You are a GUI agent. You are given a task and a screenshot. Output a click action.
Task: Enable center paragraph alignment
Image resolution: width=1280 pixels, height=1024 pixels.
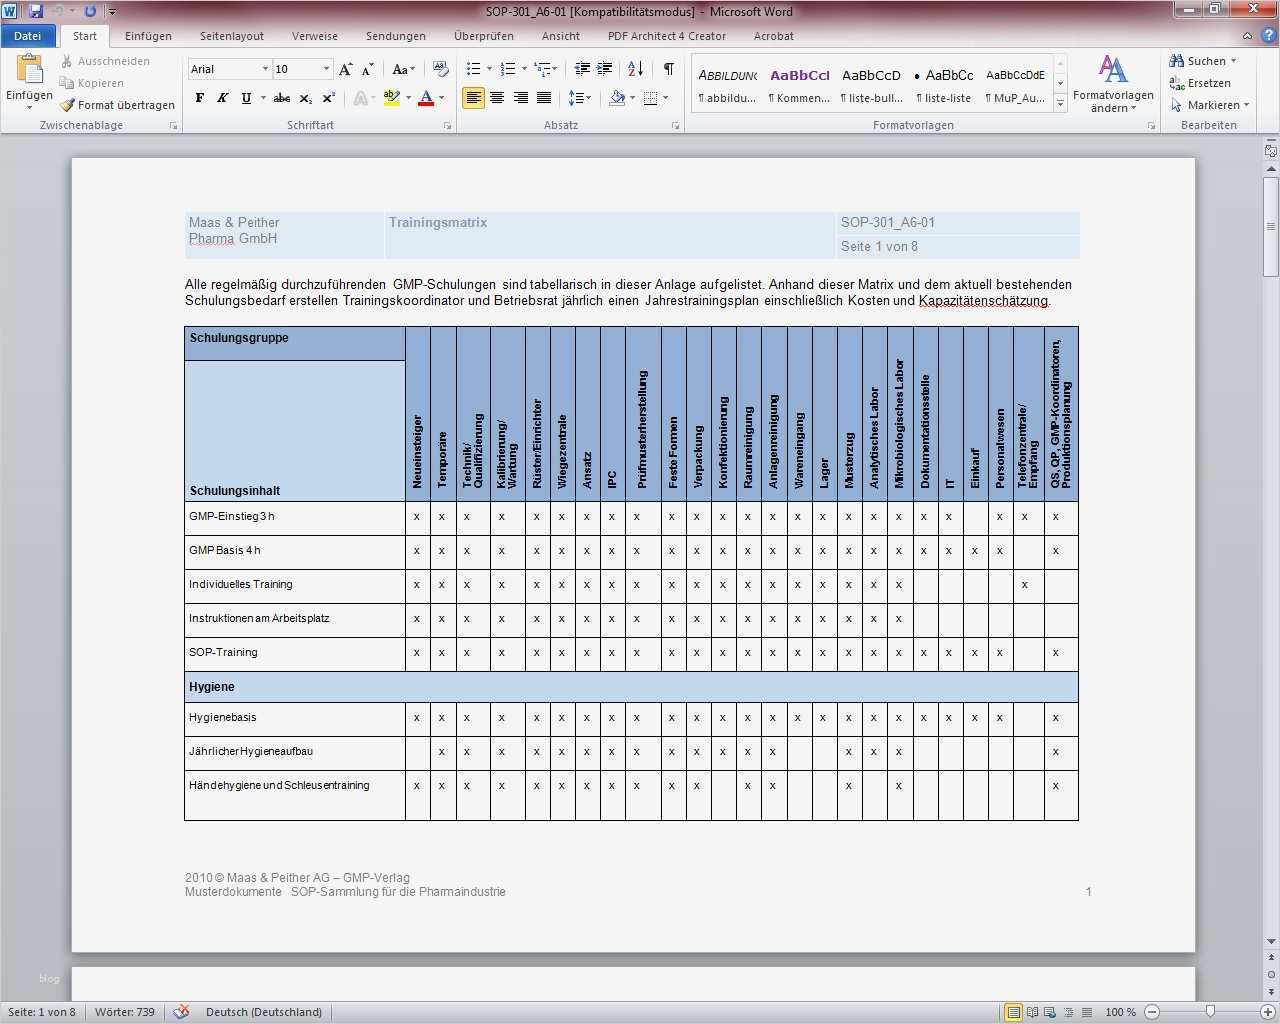tap(497, 98)
